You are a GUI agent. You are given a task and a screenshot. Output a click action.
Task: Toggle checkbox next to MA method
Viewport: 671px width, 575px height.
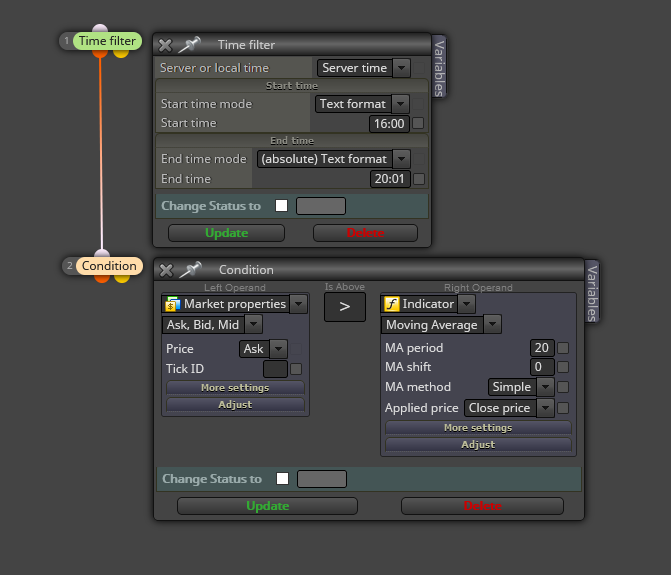(x=563, y=387)
